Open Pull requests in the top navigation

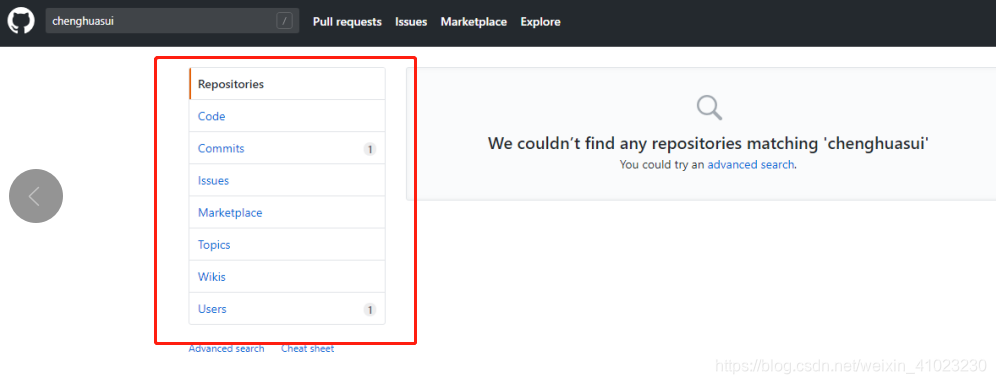[x=347, y=22]
